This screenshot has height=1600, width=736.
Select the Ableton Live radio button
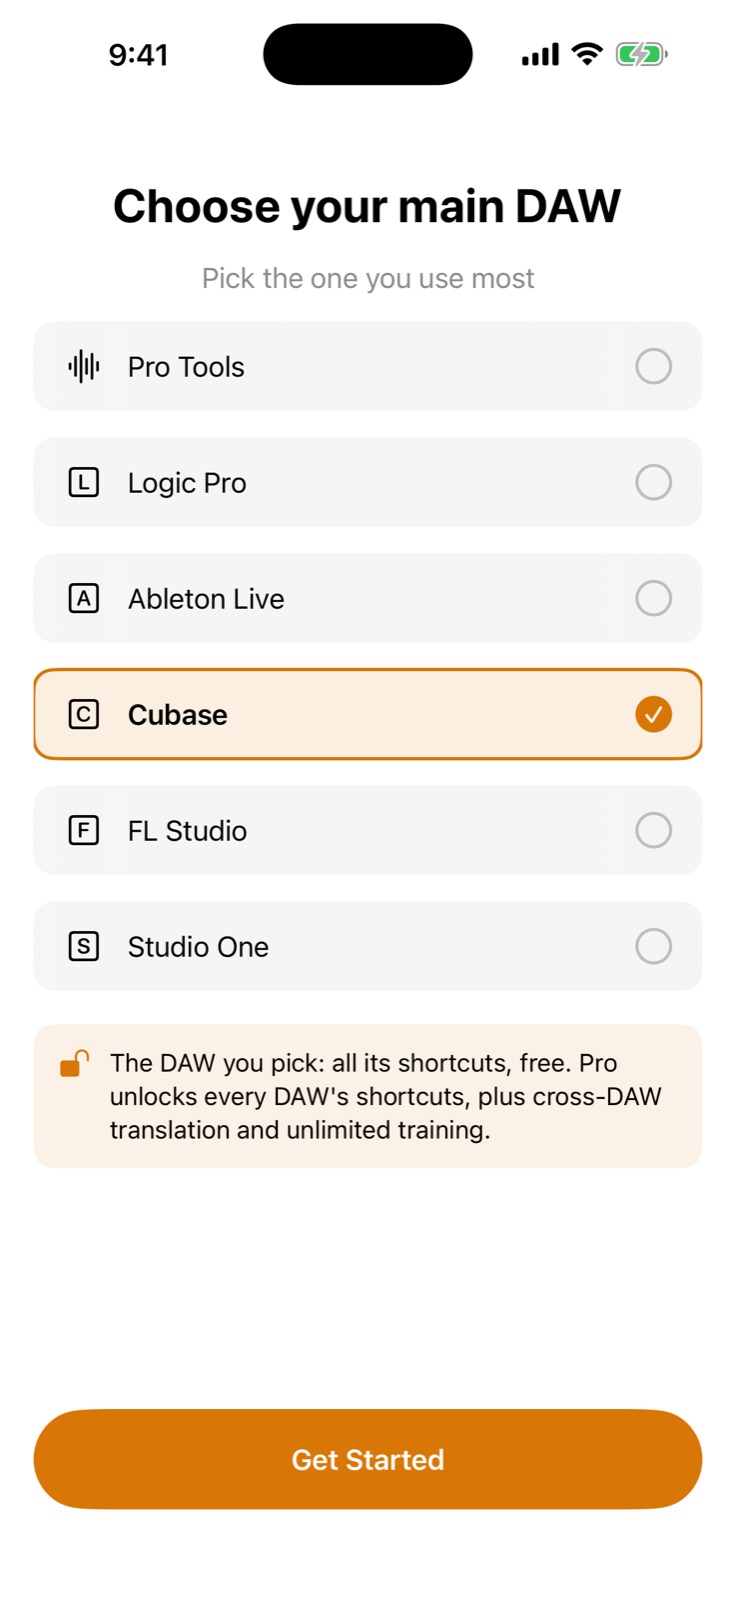tap(654, 599)
